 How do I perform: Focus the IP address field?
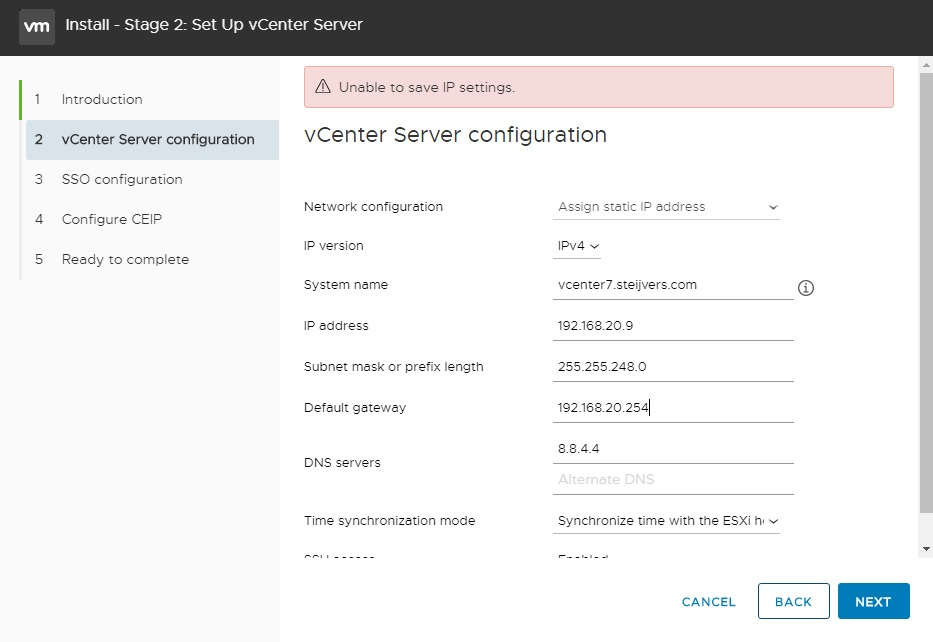coord(673,326)
